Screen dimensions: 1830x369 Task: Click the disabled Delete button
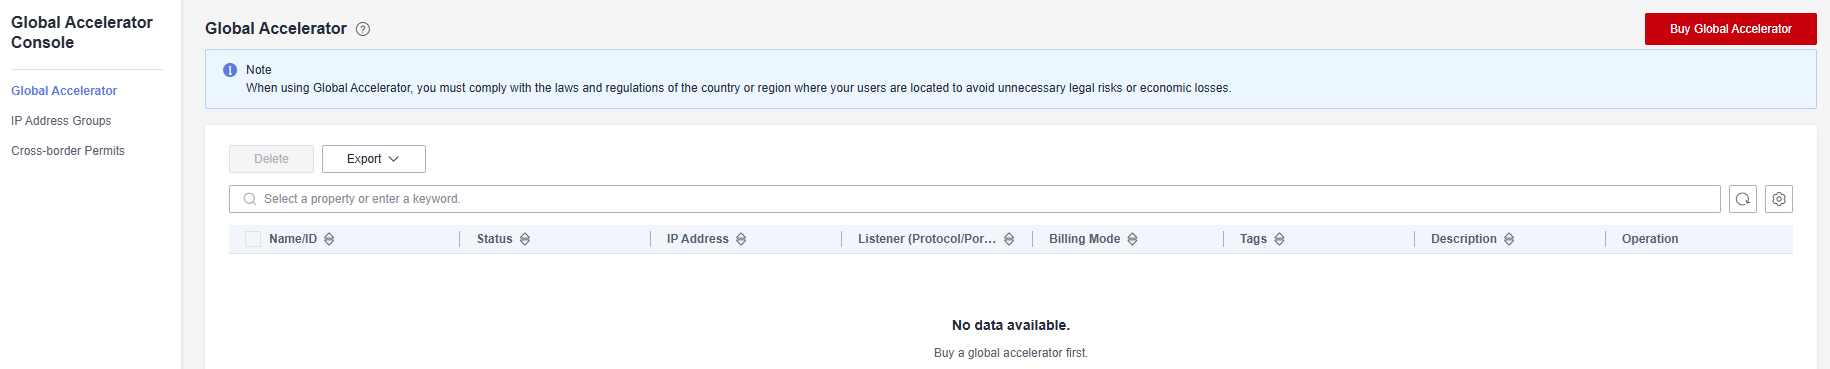271,159
